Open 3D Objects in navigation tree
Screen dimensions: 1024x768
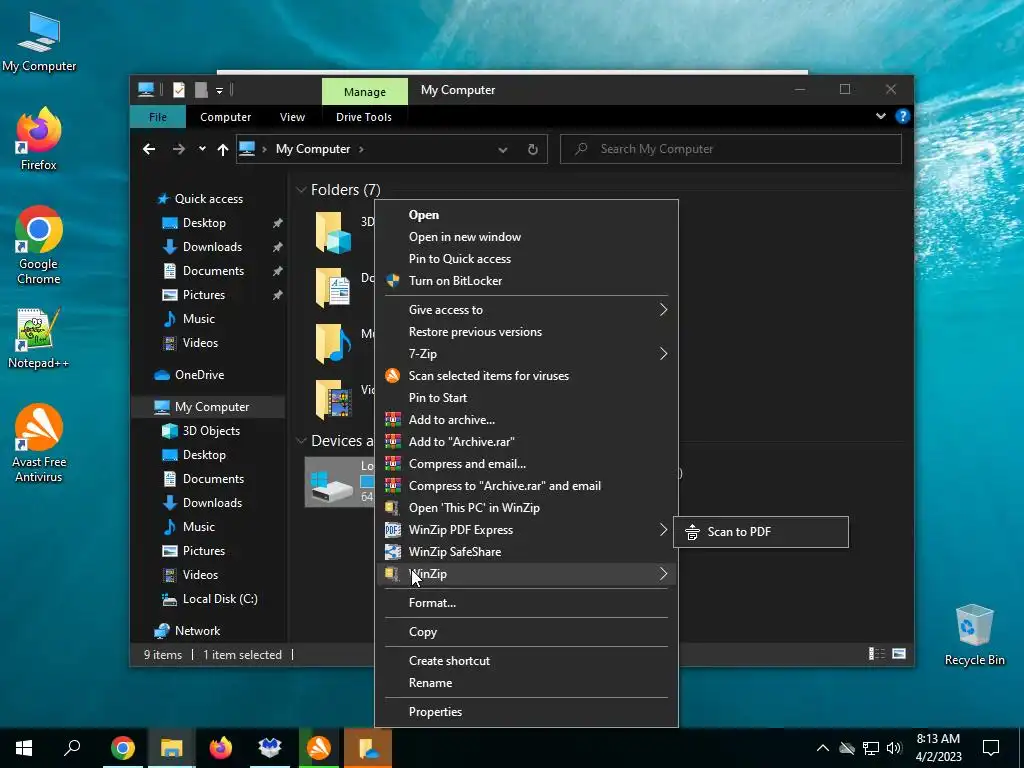click(211, 431)
